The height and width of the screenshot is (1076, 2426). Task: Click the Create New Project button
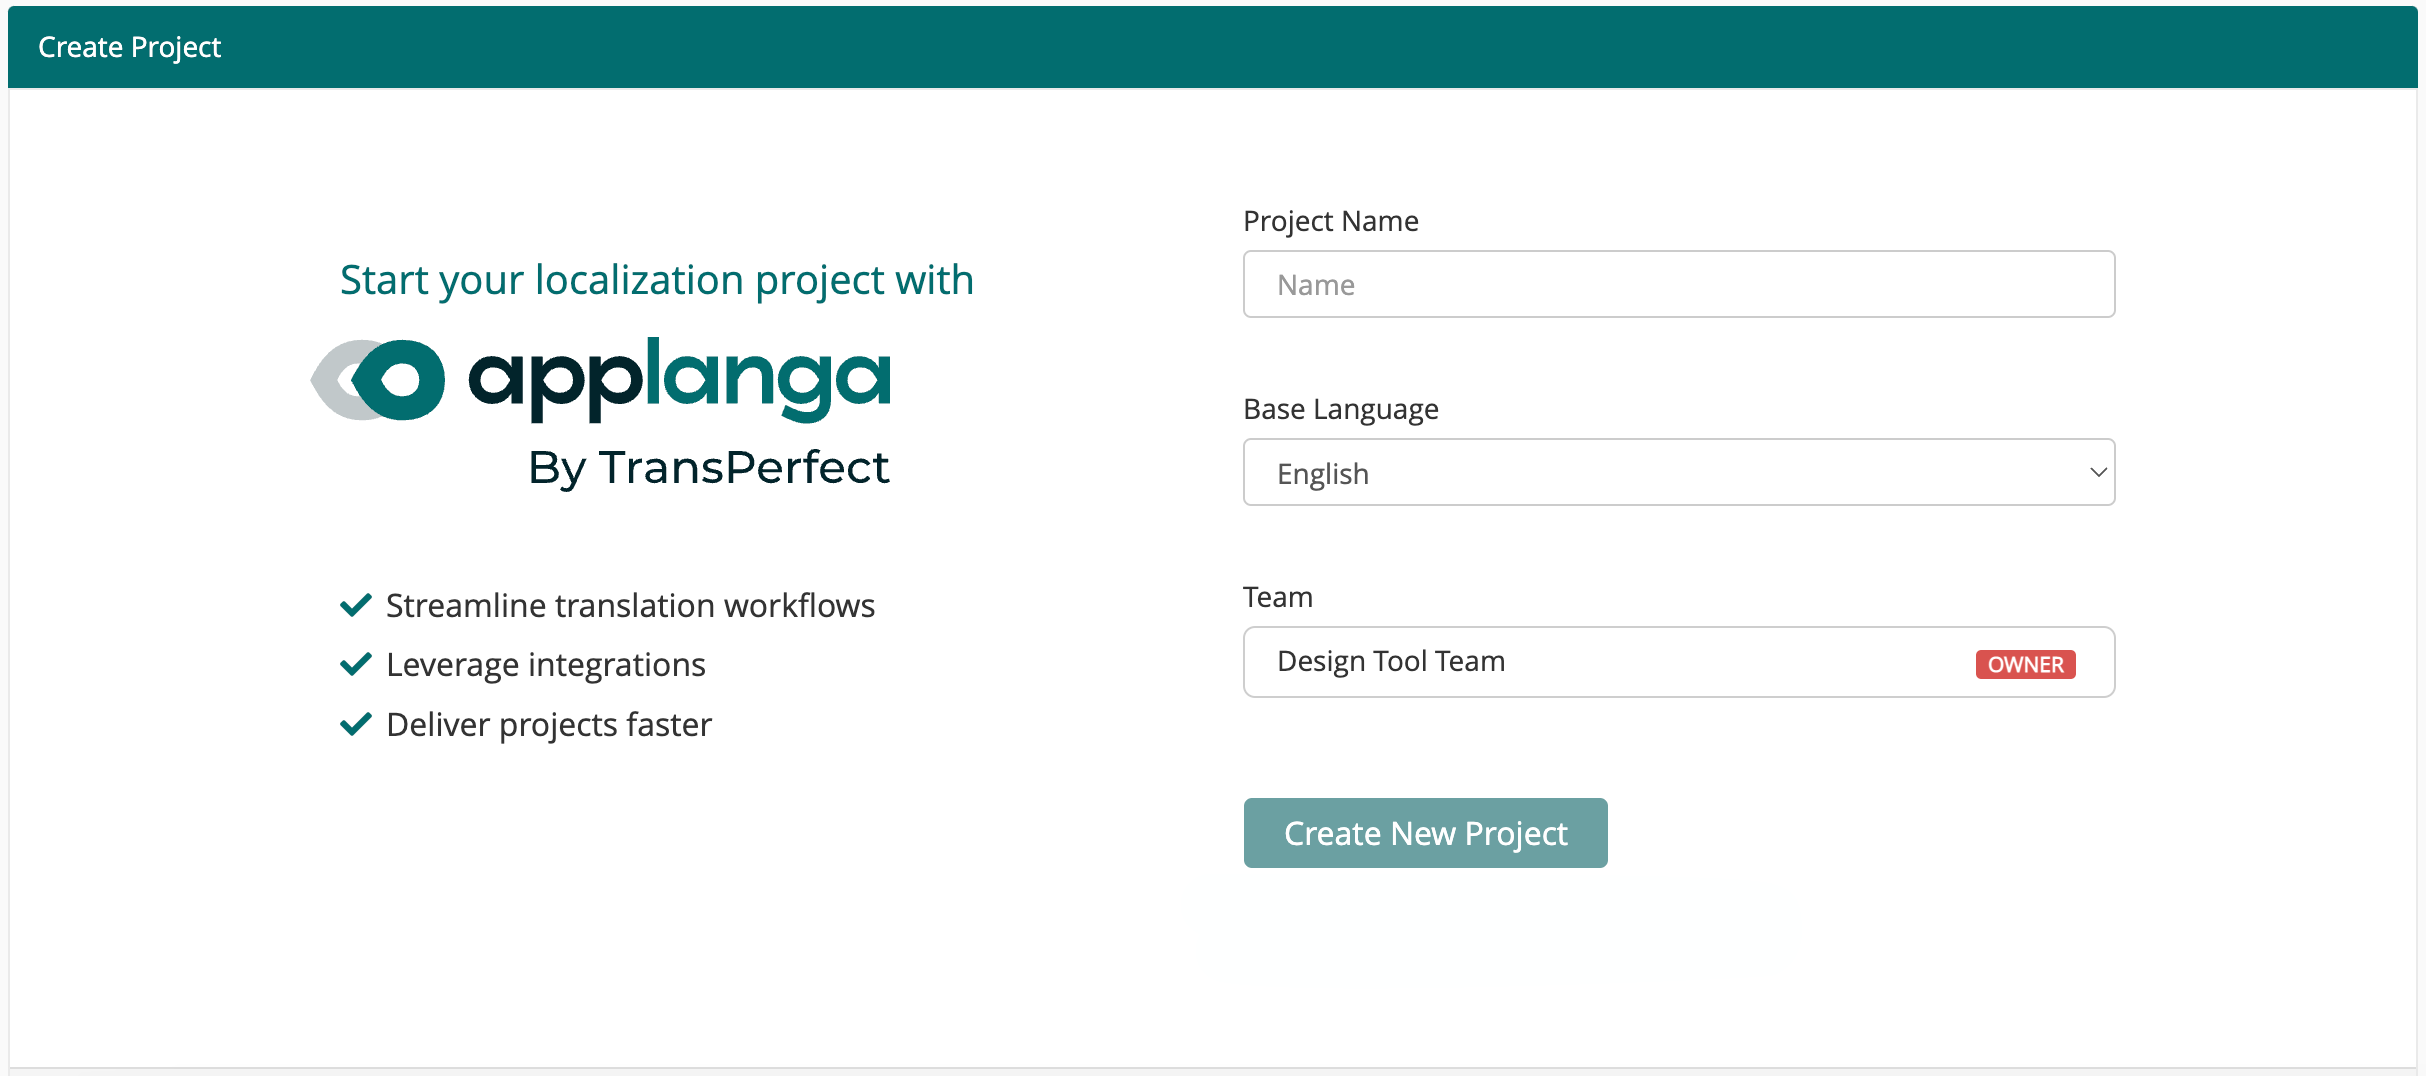(x=1425, y=833)
